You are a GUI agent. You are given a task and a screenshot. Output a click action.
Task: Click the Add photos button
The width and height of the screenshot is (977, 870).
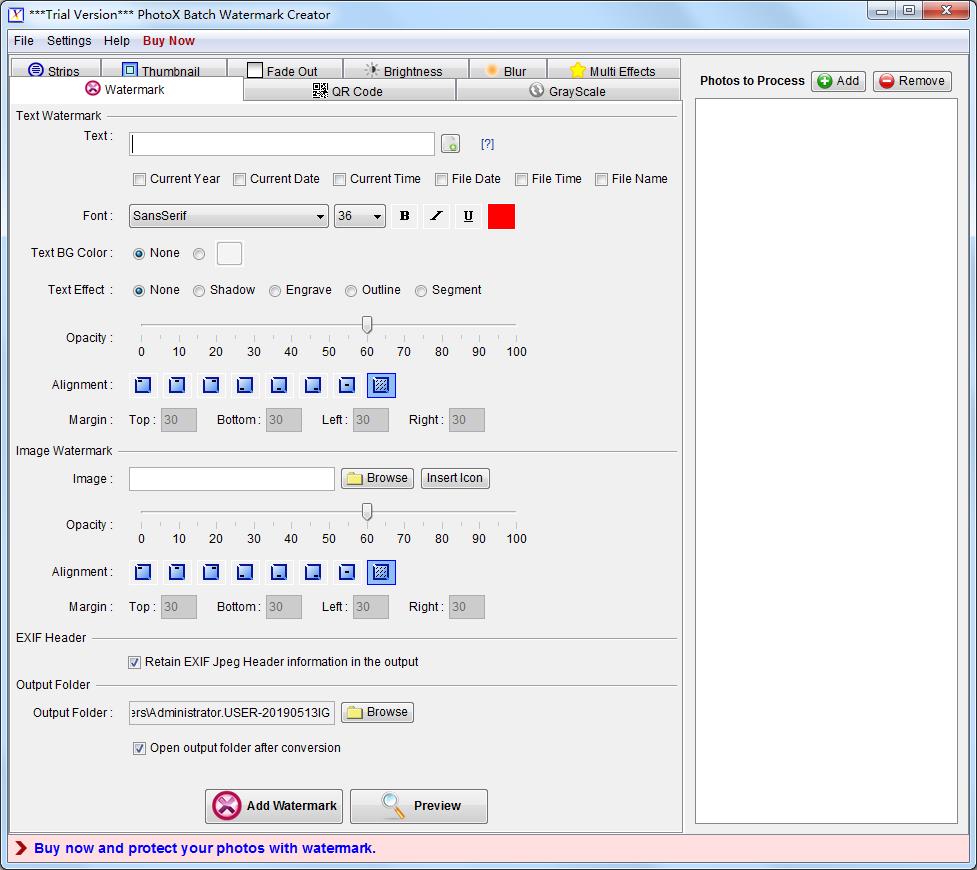pyautogui.click(x=839, y=81)
